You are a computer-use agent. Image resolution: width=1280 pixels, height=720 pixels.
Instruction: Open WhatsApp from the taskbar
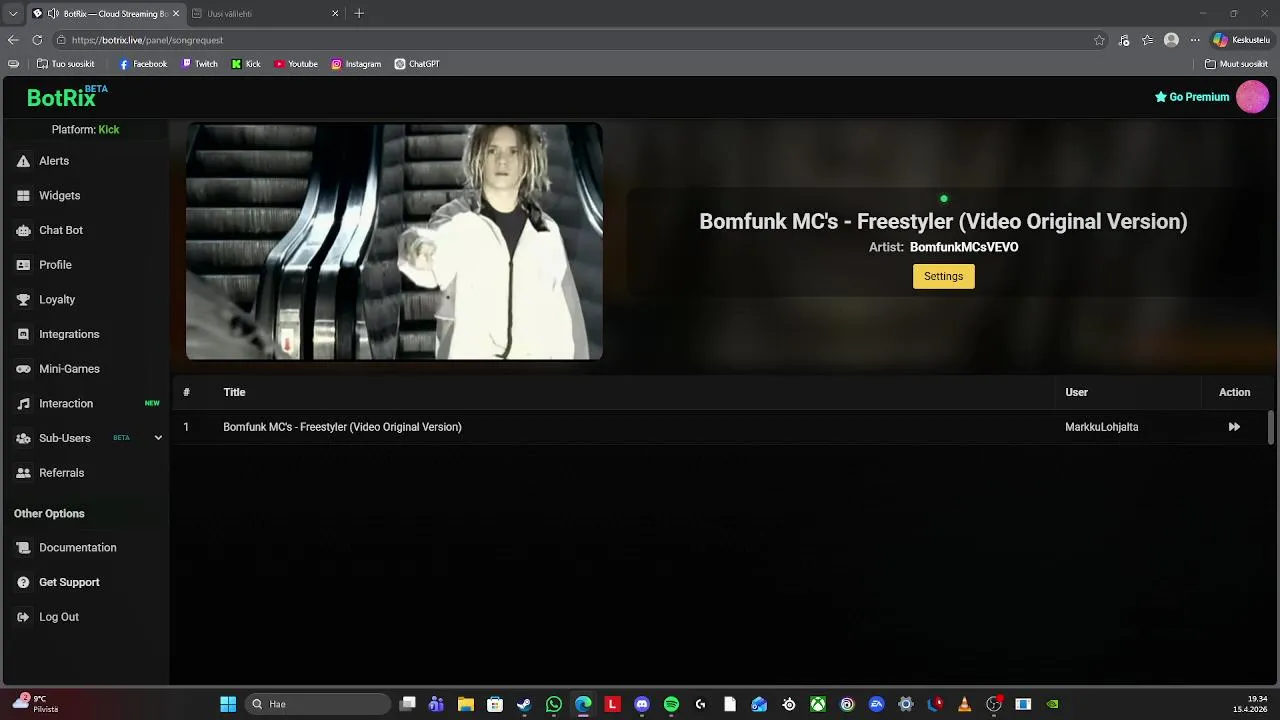coord(554,704)
